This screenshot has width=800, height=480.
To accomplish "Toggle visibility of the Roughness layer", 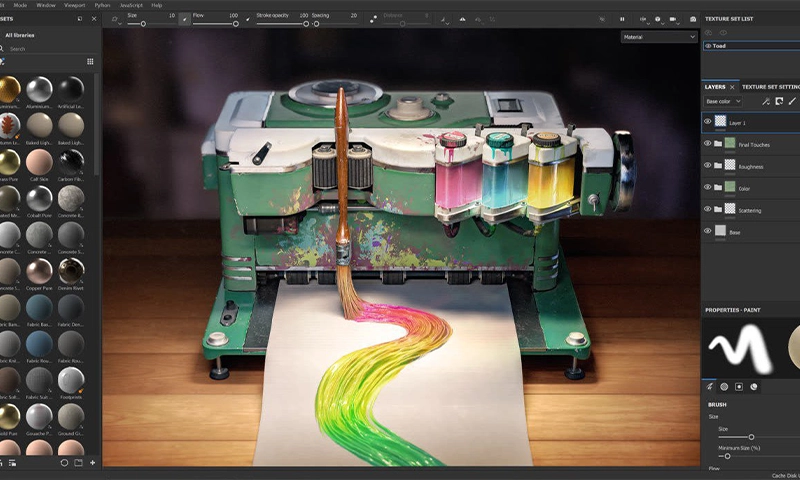I will 708,165.
